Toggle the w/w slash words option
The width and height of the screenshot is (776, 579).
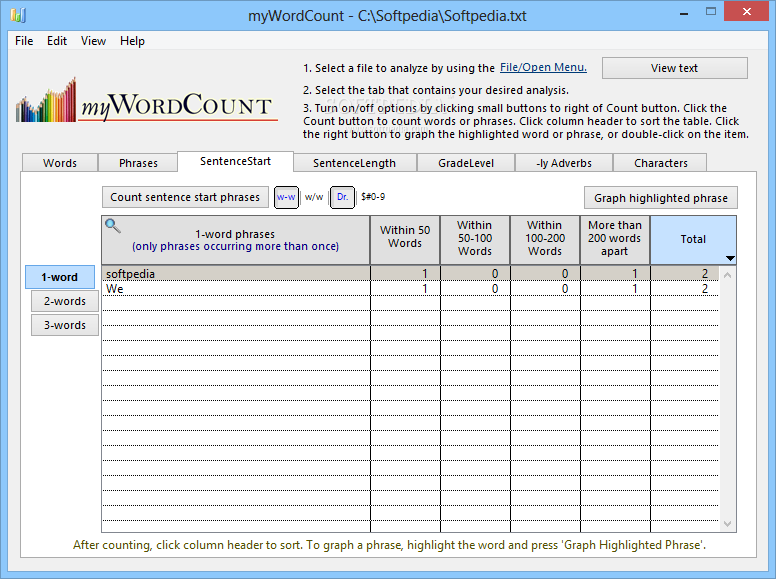pos(314,197)
